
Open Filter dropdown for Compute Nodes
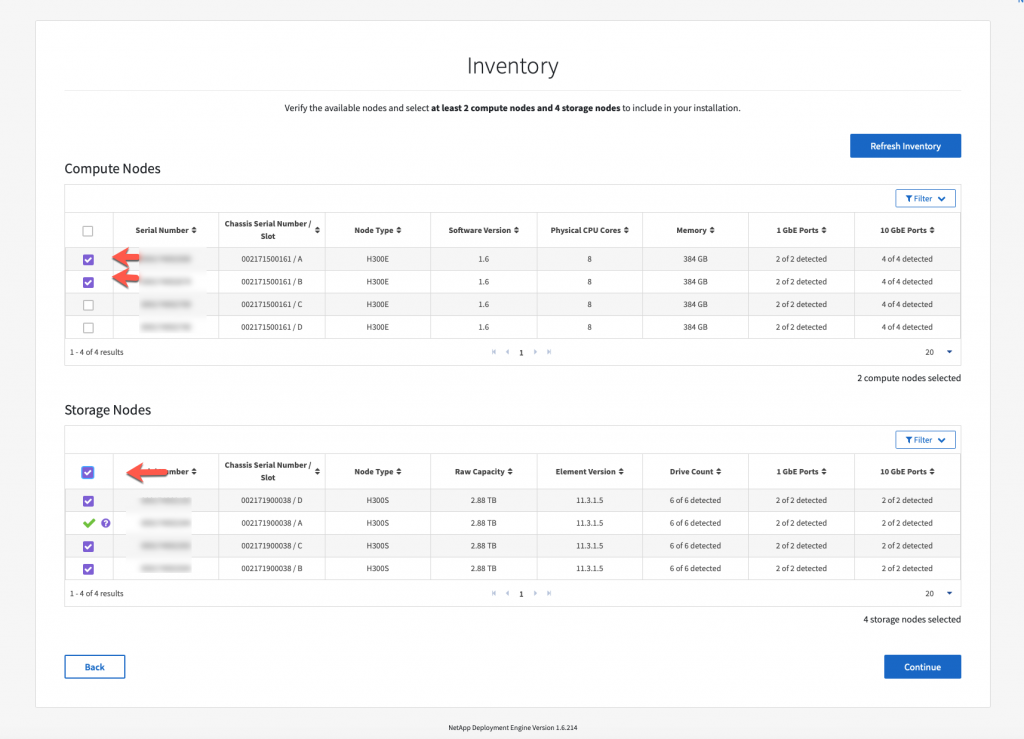click(925, 198)
